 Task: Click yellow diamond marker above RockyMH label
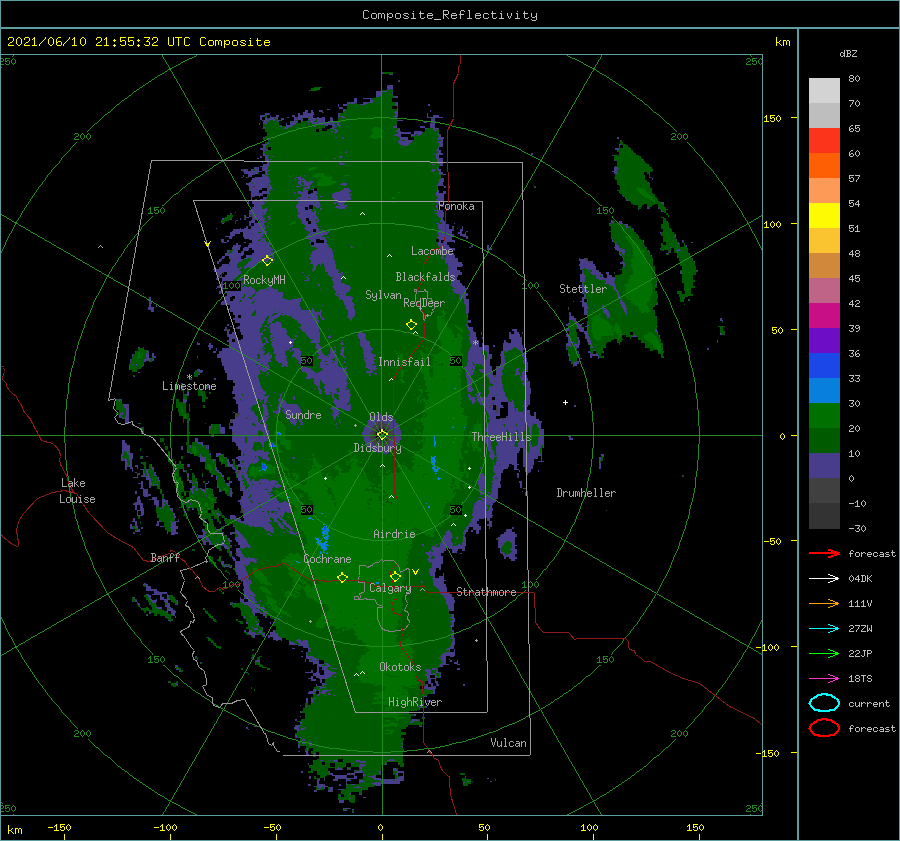tap(267, 261)
